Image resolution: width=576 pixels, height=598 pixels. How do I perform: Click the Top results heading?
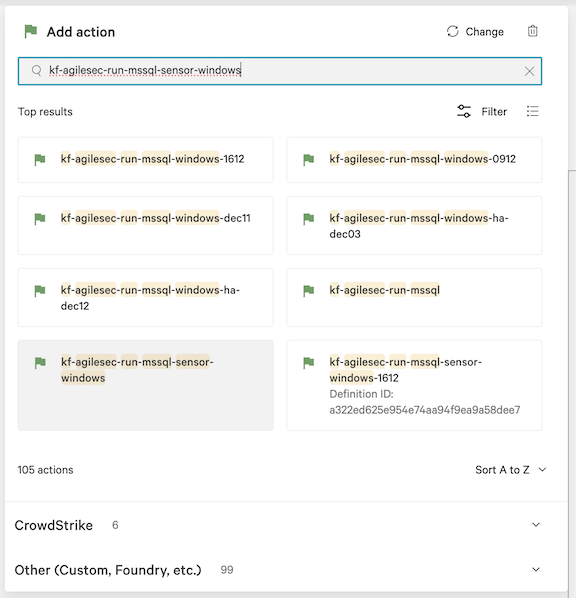pos(45,112)
